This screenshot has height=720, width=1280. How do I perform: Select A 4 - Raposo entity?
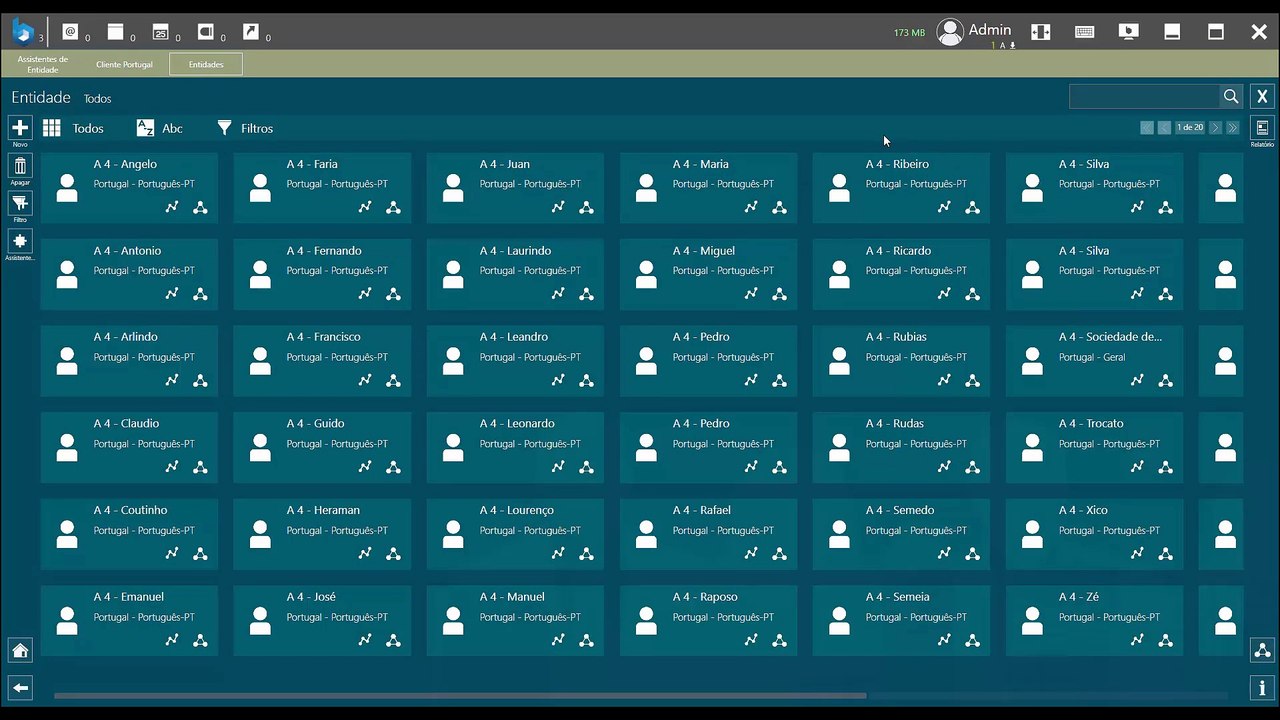pyautogui.click(x=709, y=620)
